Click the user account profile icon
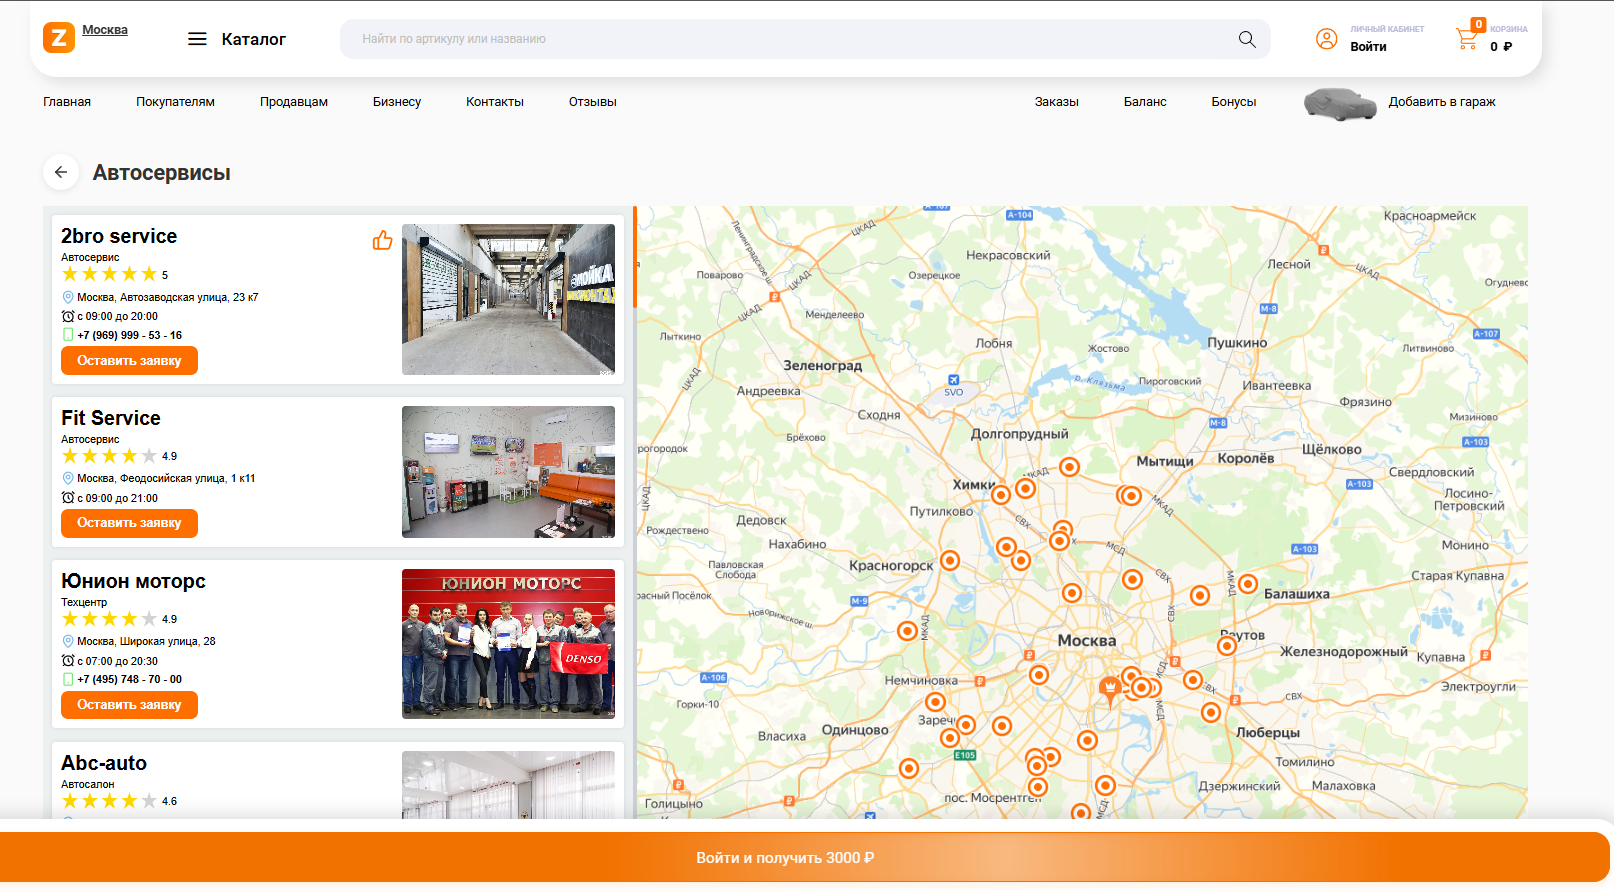This screenshot has height=895, width=1614. coord(1326,39)
